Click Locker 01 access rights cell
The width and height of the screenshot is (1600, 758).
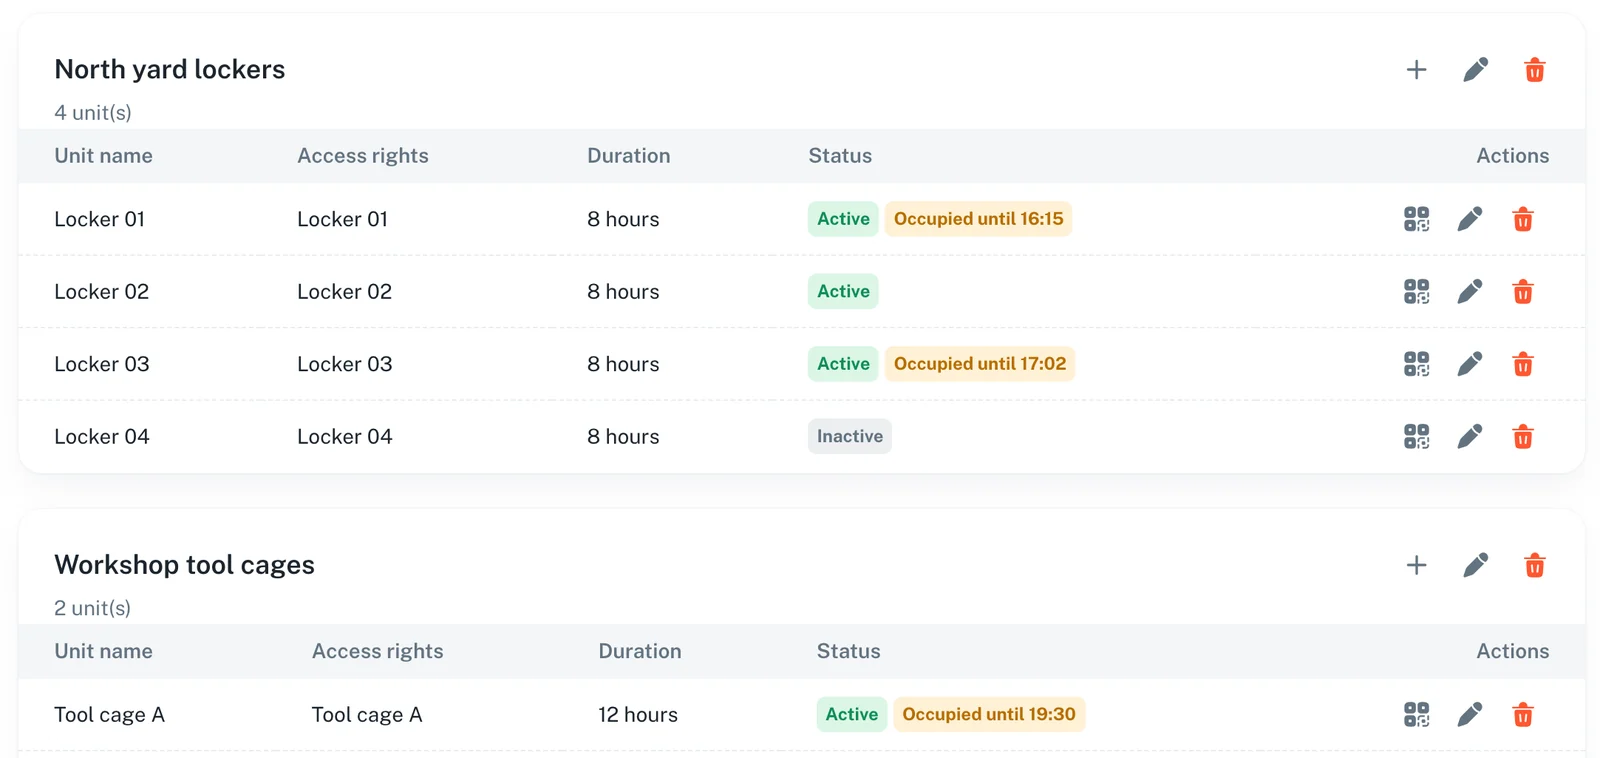coord(342,219)
